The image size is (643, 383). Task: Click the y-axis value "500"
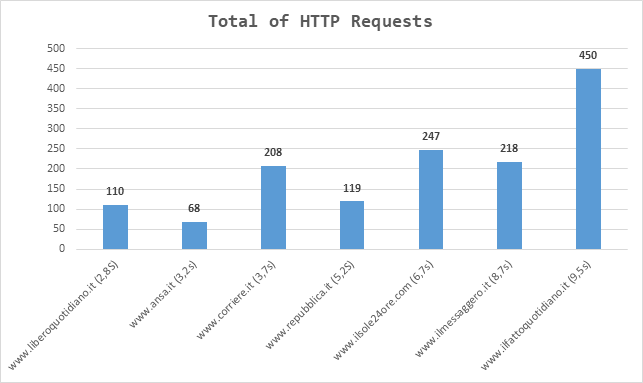(56, 48)
